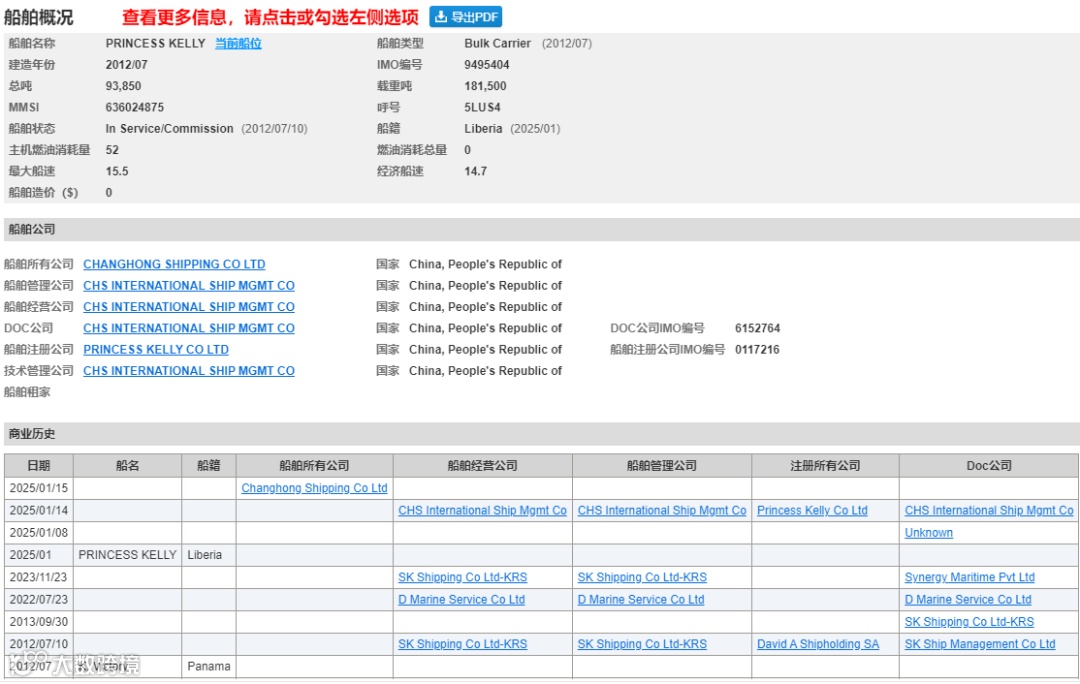
Task: Click the 注册所有公司 column header
Action: [825, 466]
